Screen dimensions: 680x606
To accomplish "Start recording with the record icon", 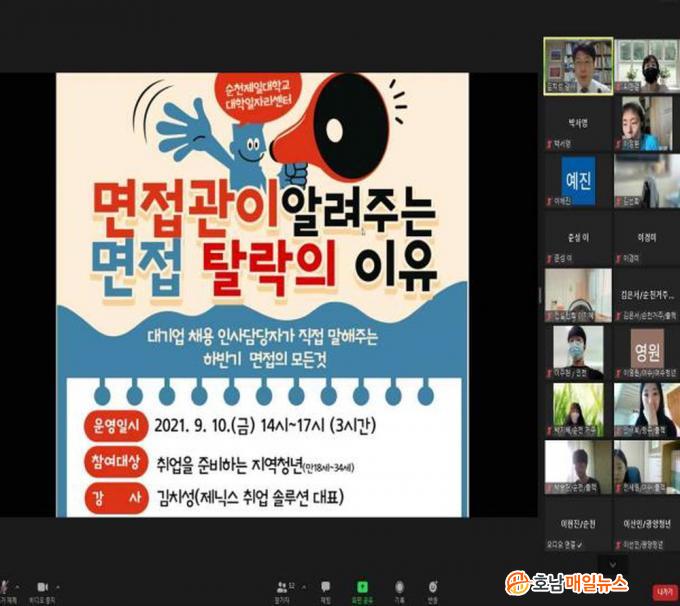I will (399, 586).
